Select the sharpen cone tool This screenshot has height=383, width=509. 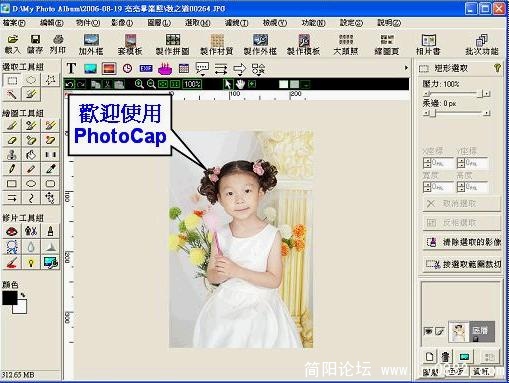tap(50, 247)
